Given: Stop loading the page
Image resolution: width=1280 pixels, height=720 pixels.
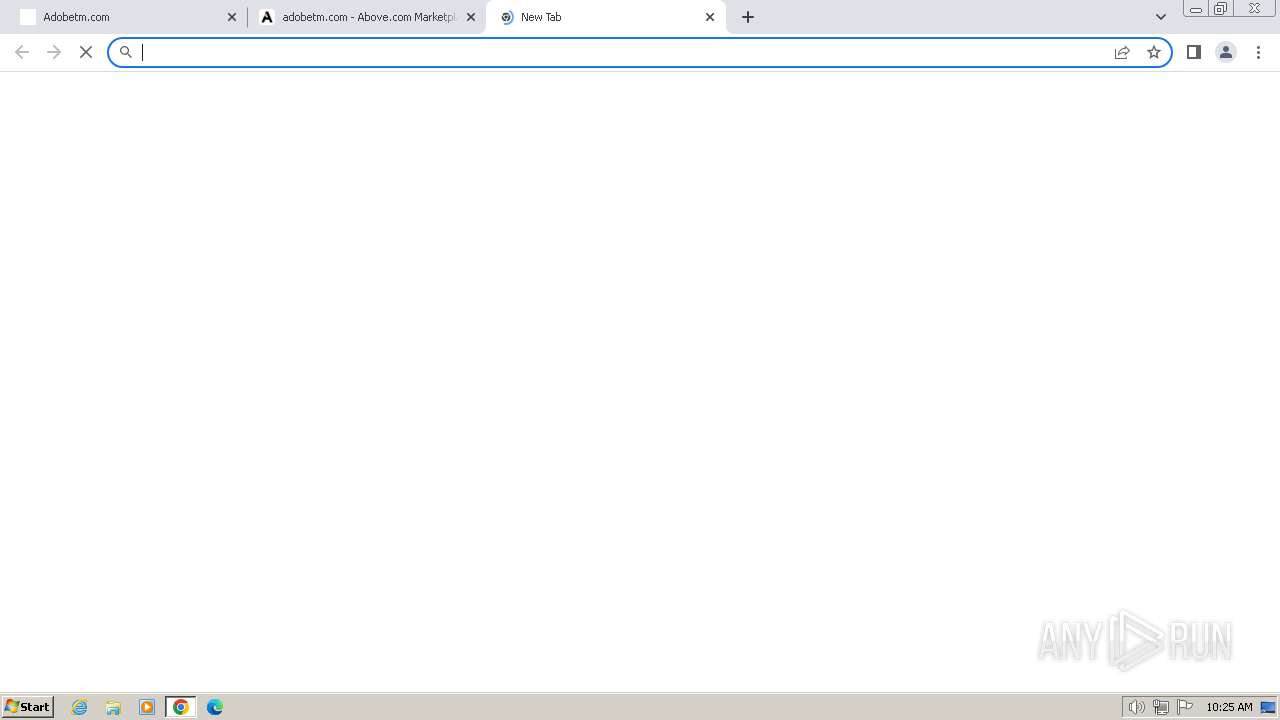Looking at the screenshot, I should (86, 52).
